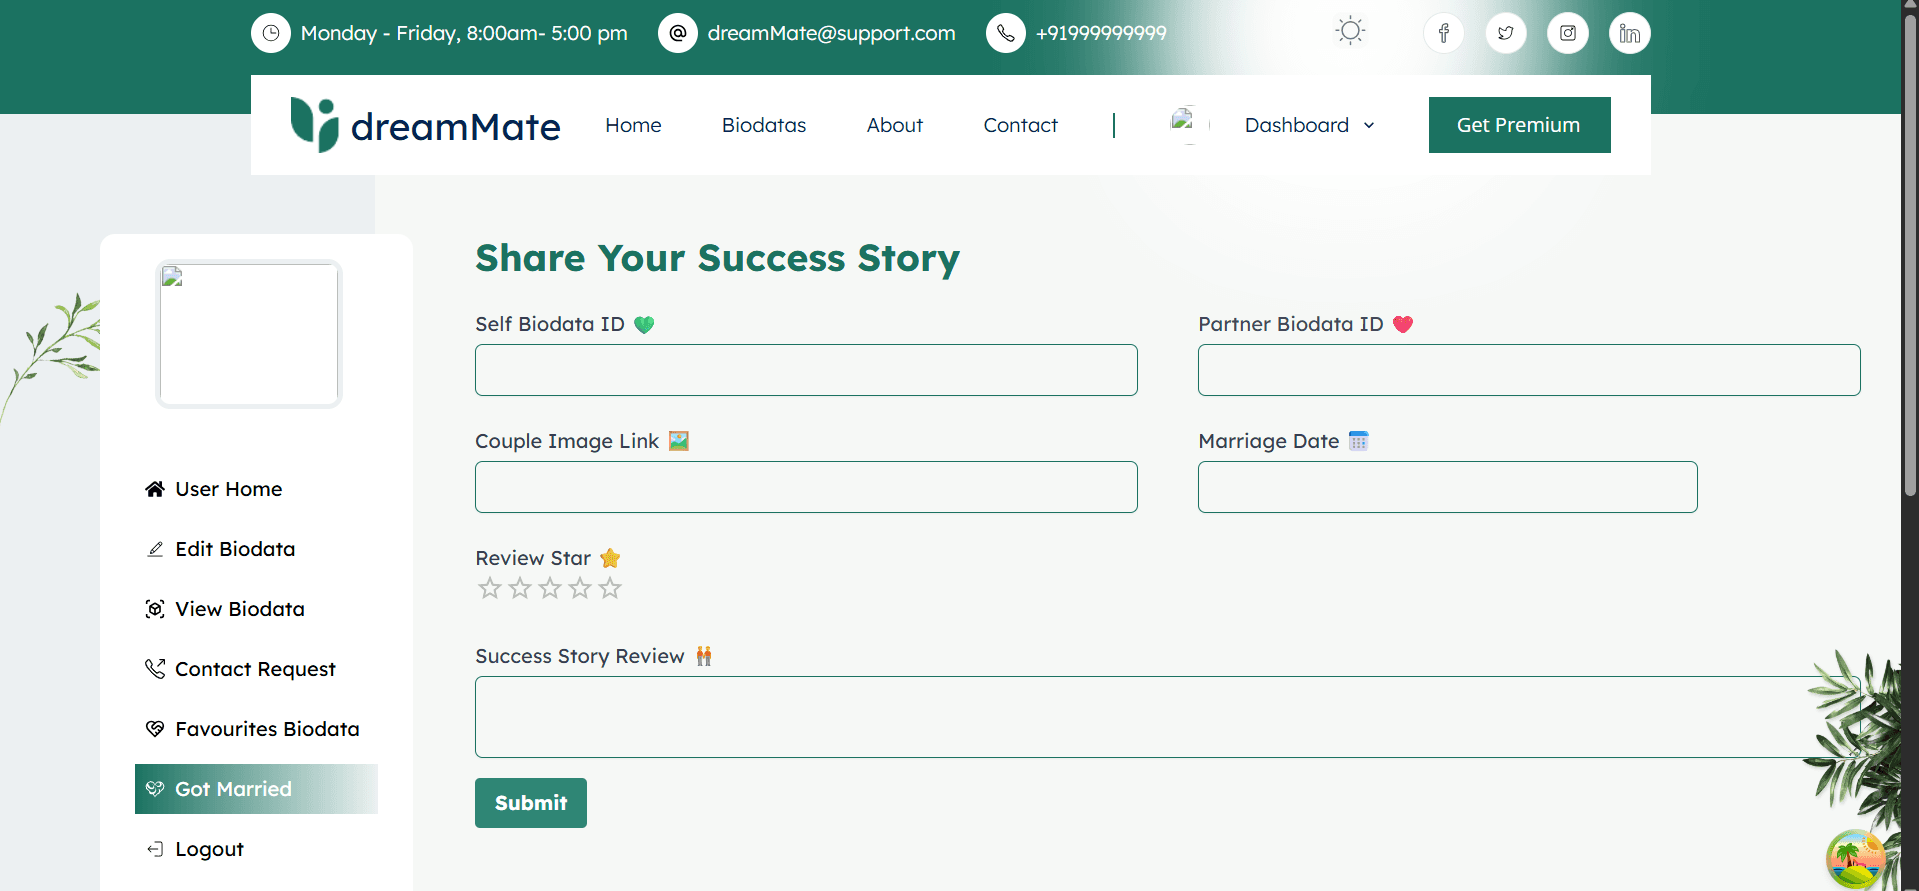
Task: Click the Submit button
Action: click(531, 803)
